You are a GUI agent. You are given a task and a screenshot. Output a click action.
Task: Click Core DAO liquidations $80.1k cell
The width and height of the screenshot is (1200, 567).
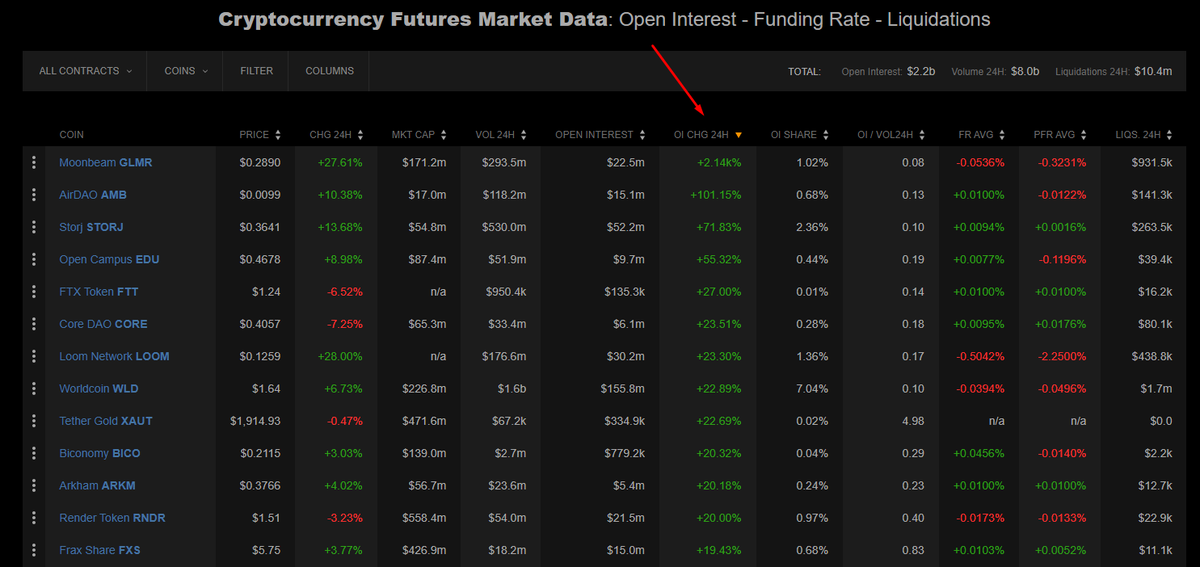tap(1155, 324)
